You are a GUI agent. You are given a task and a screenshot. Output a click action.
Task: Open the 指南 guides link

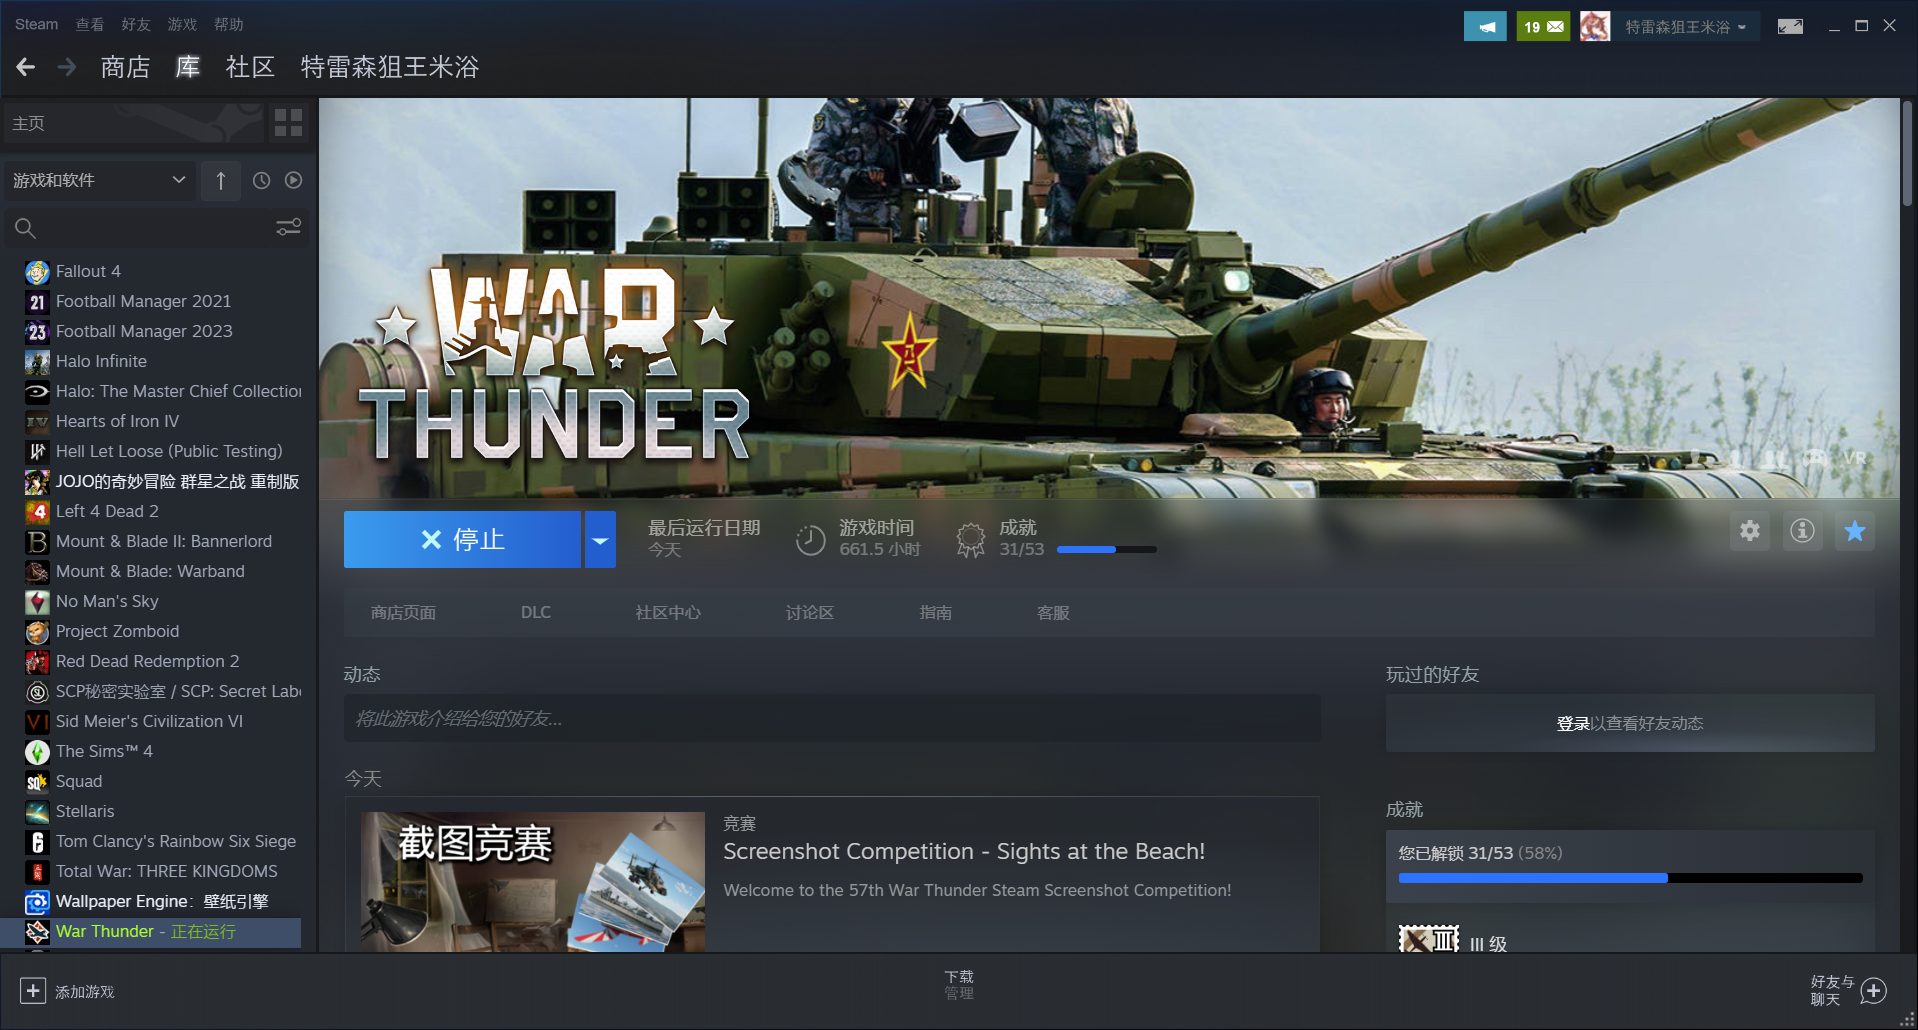coord(936,612)
